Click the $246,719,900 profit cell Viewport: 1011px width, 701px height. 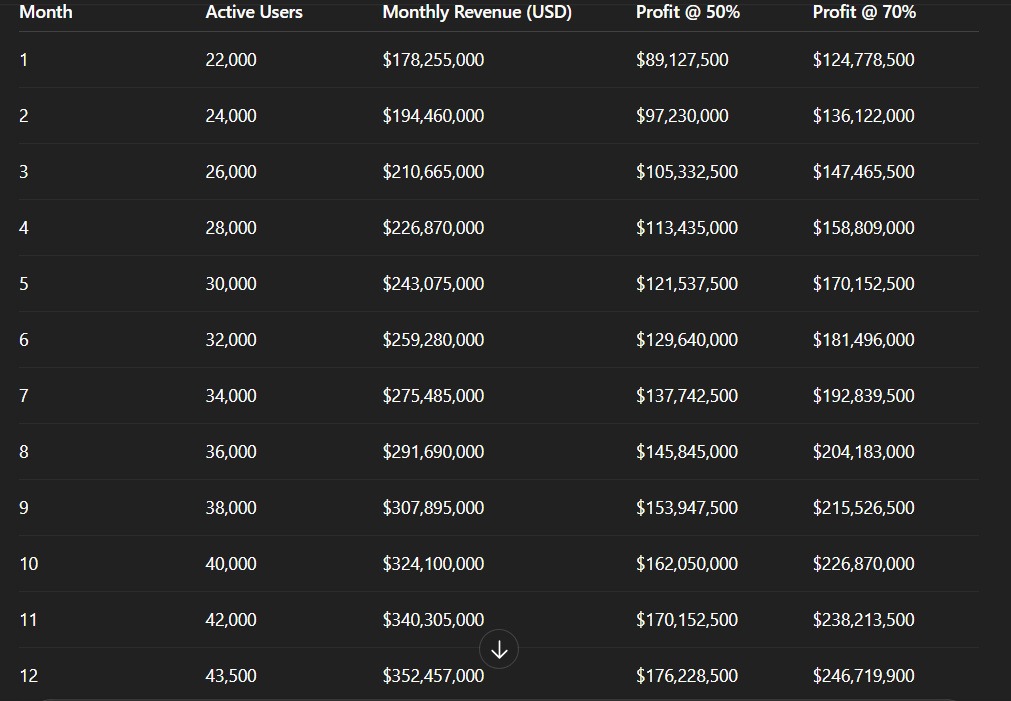coord(863,676)
